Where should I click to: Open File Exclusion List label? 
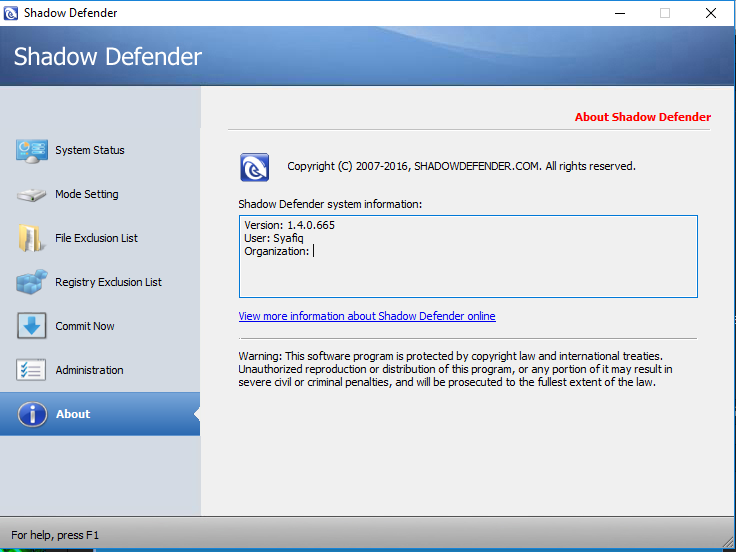(x=96, y=238)
